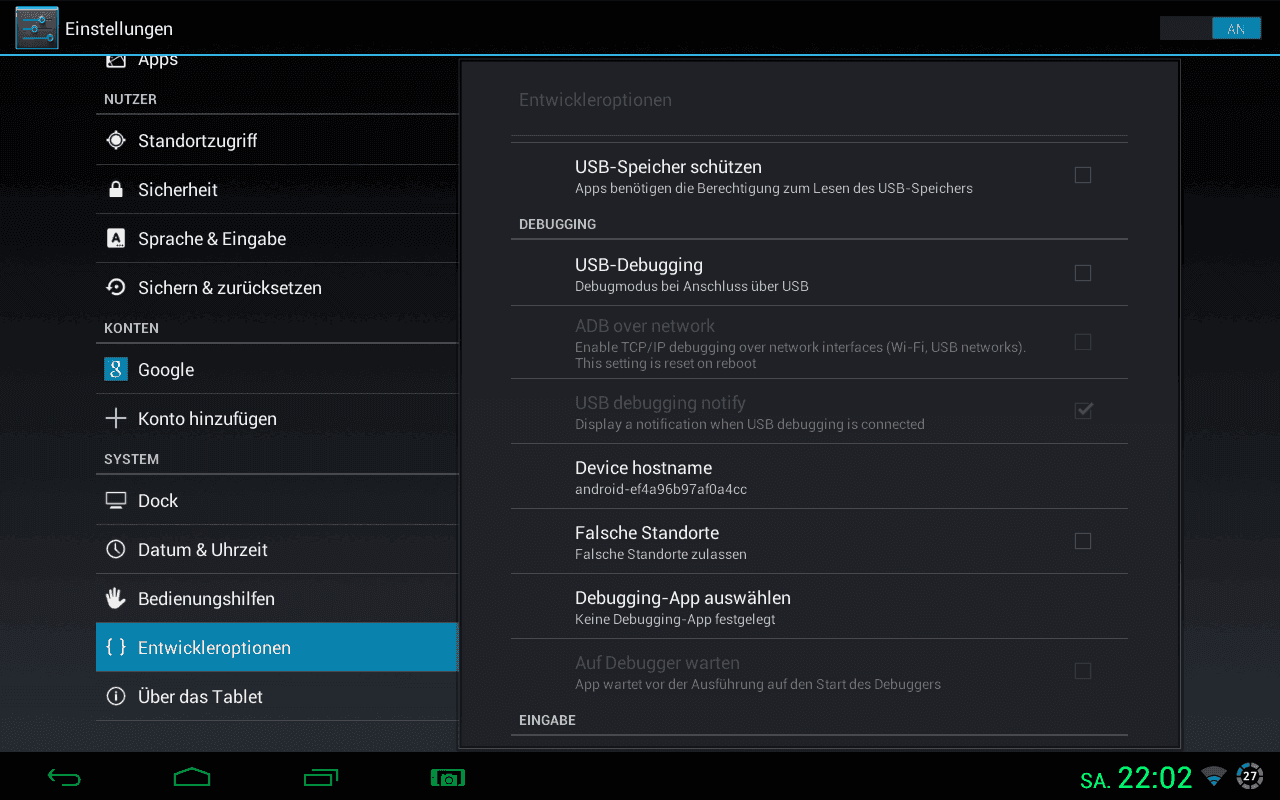This screenshot has width=1280, height=800.
Task: Go back with the navigation back arrow
Action: (64, 777)
